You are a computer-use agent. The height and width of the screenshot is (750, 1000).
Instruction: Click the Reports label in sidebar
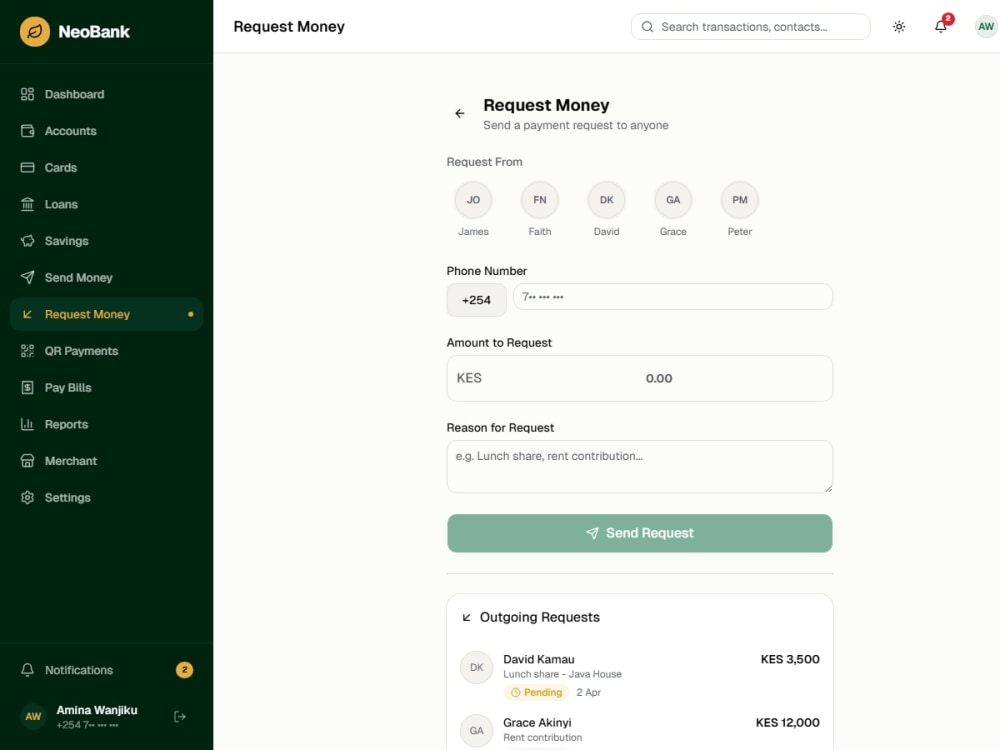pos(66,425)
